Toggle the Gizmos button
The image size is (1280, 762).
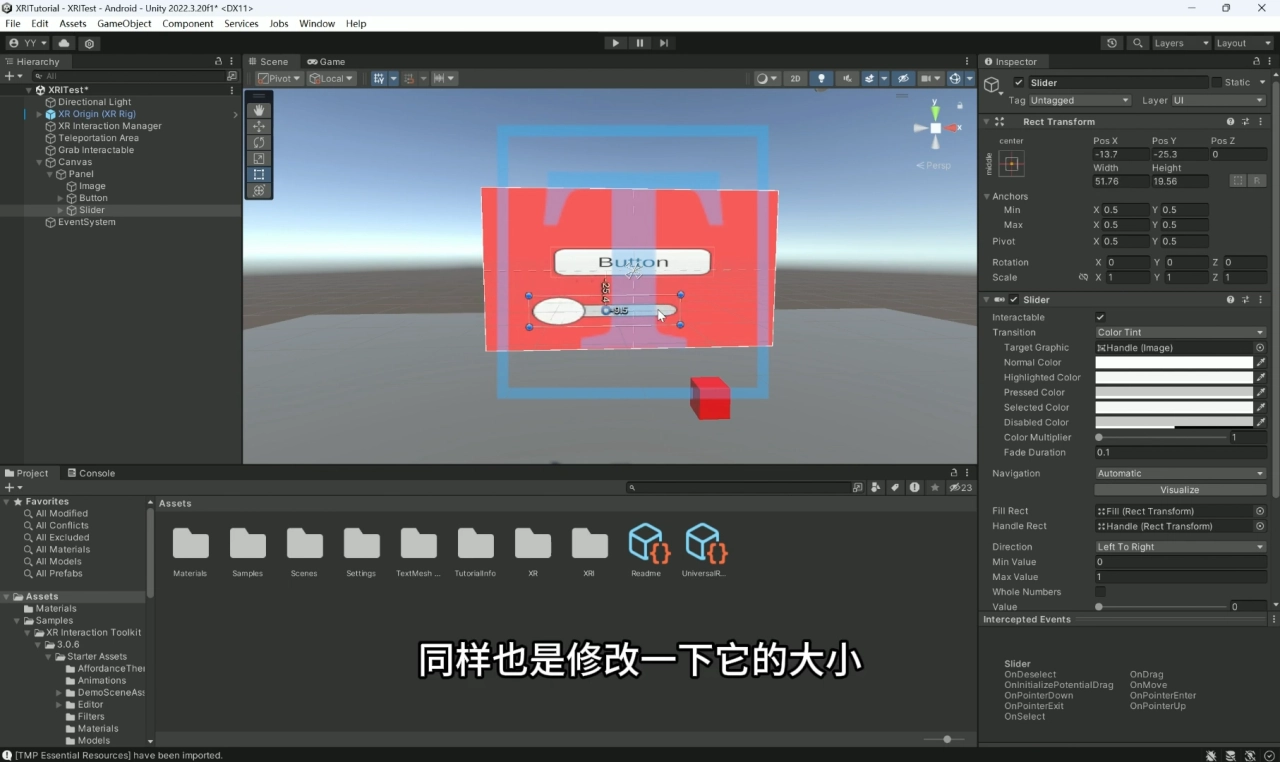(955, 78)
